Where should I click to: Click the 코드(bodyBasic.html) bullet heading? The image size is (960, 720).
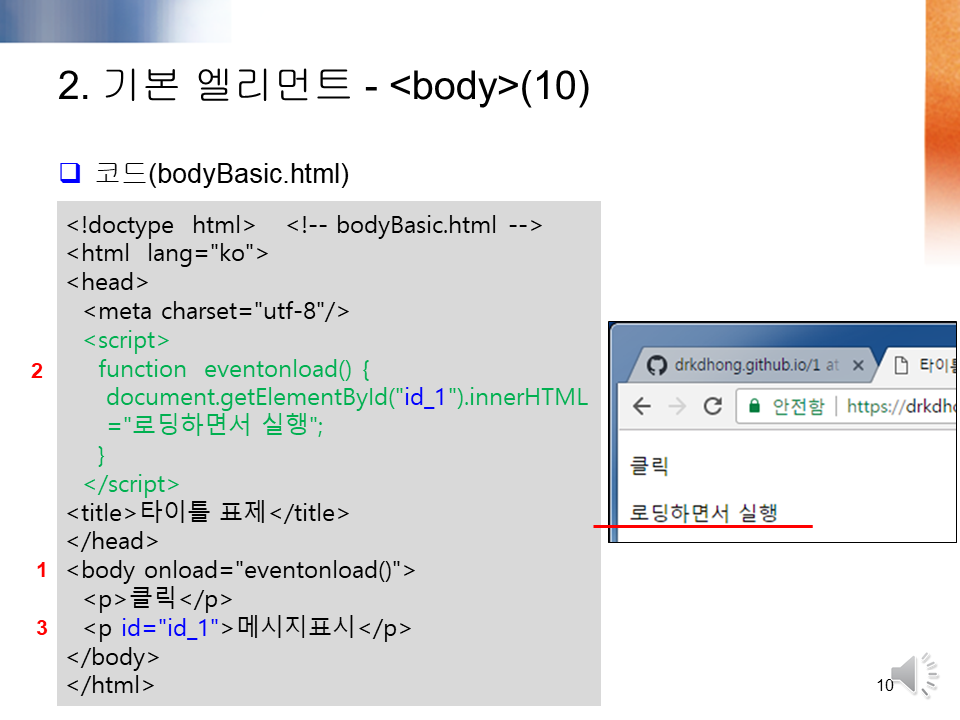[222, 173]
